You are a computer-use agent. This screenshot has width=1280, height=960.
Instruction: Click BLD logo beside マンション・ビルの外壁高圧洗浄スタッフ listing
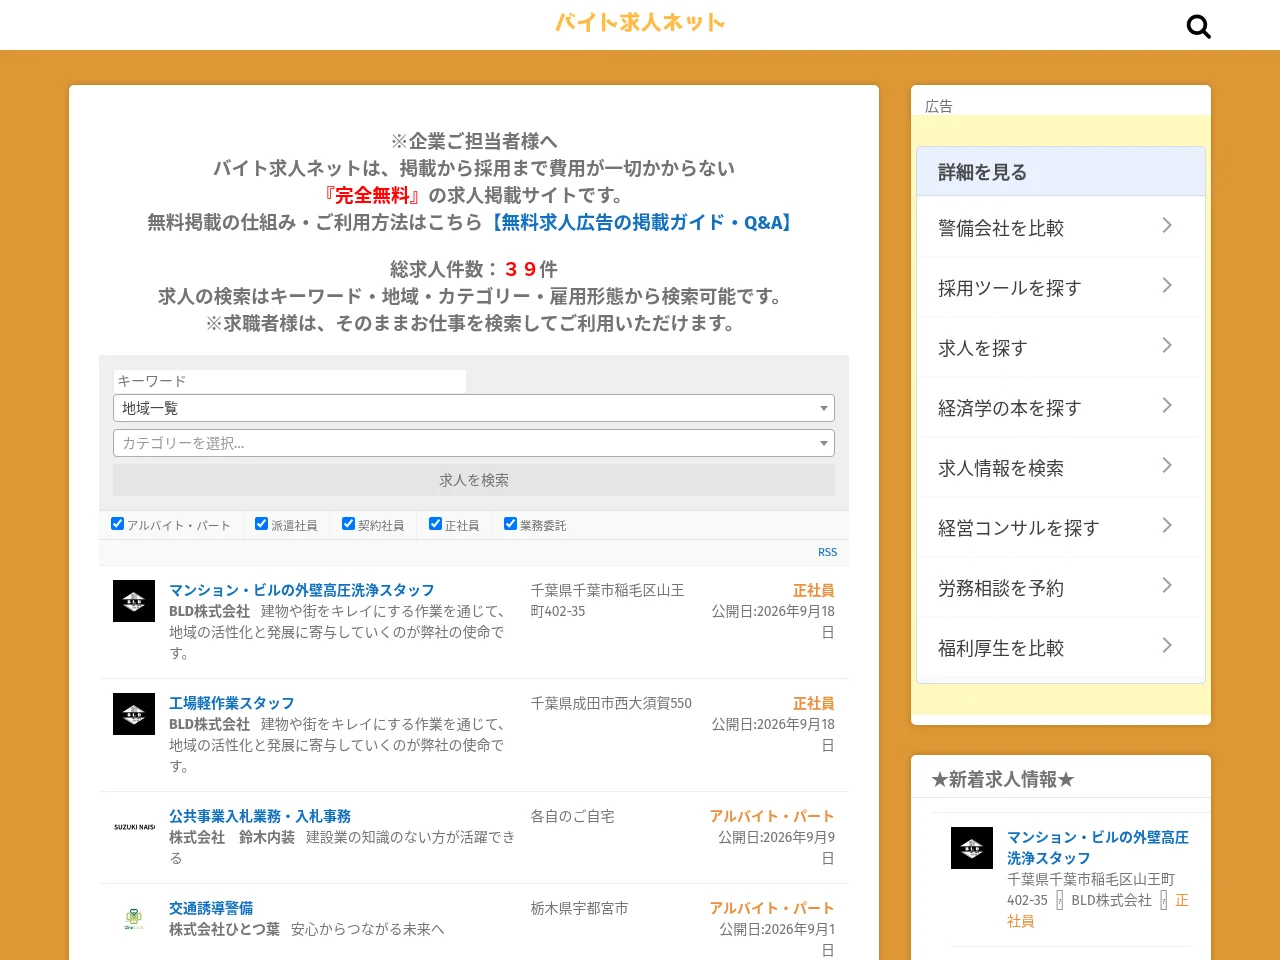tap(134, 601)
